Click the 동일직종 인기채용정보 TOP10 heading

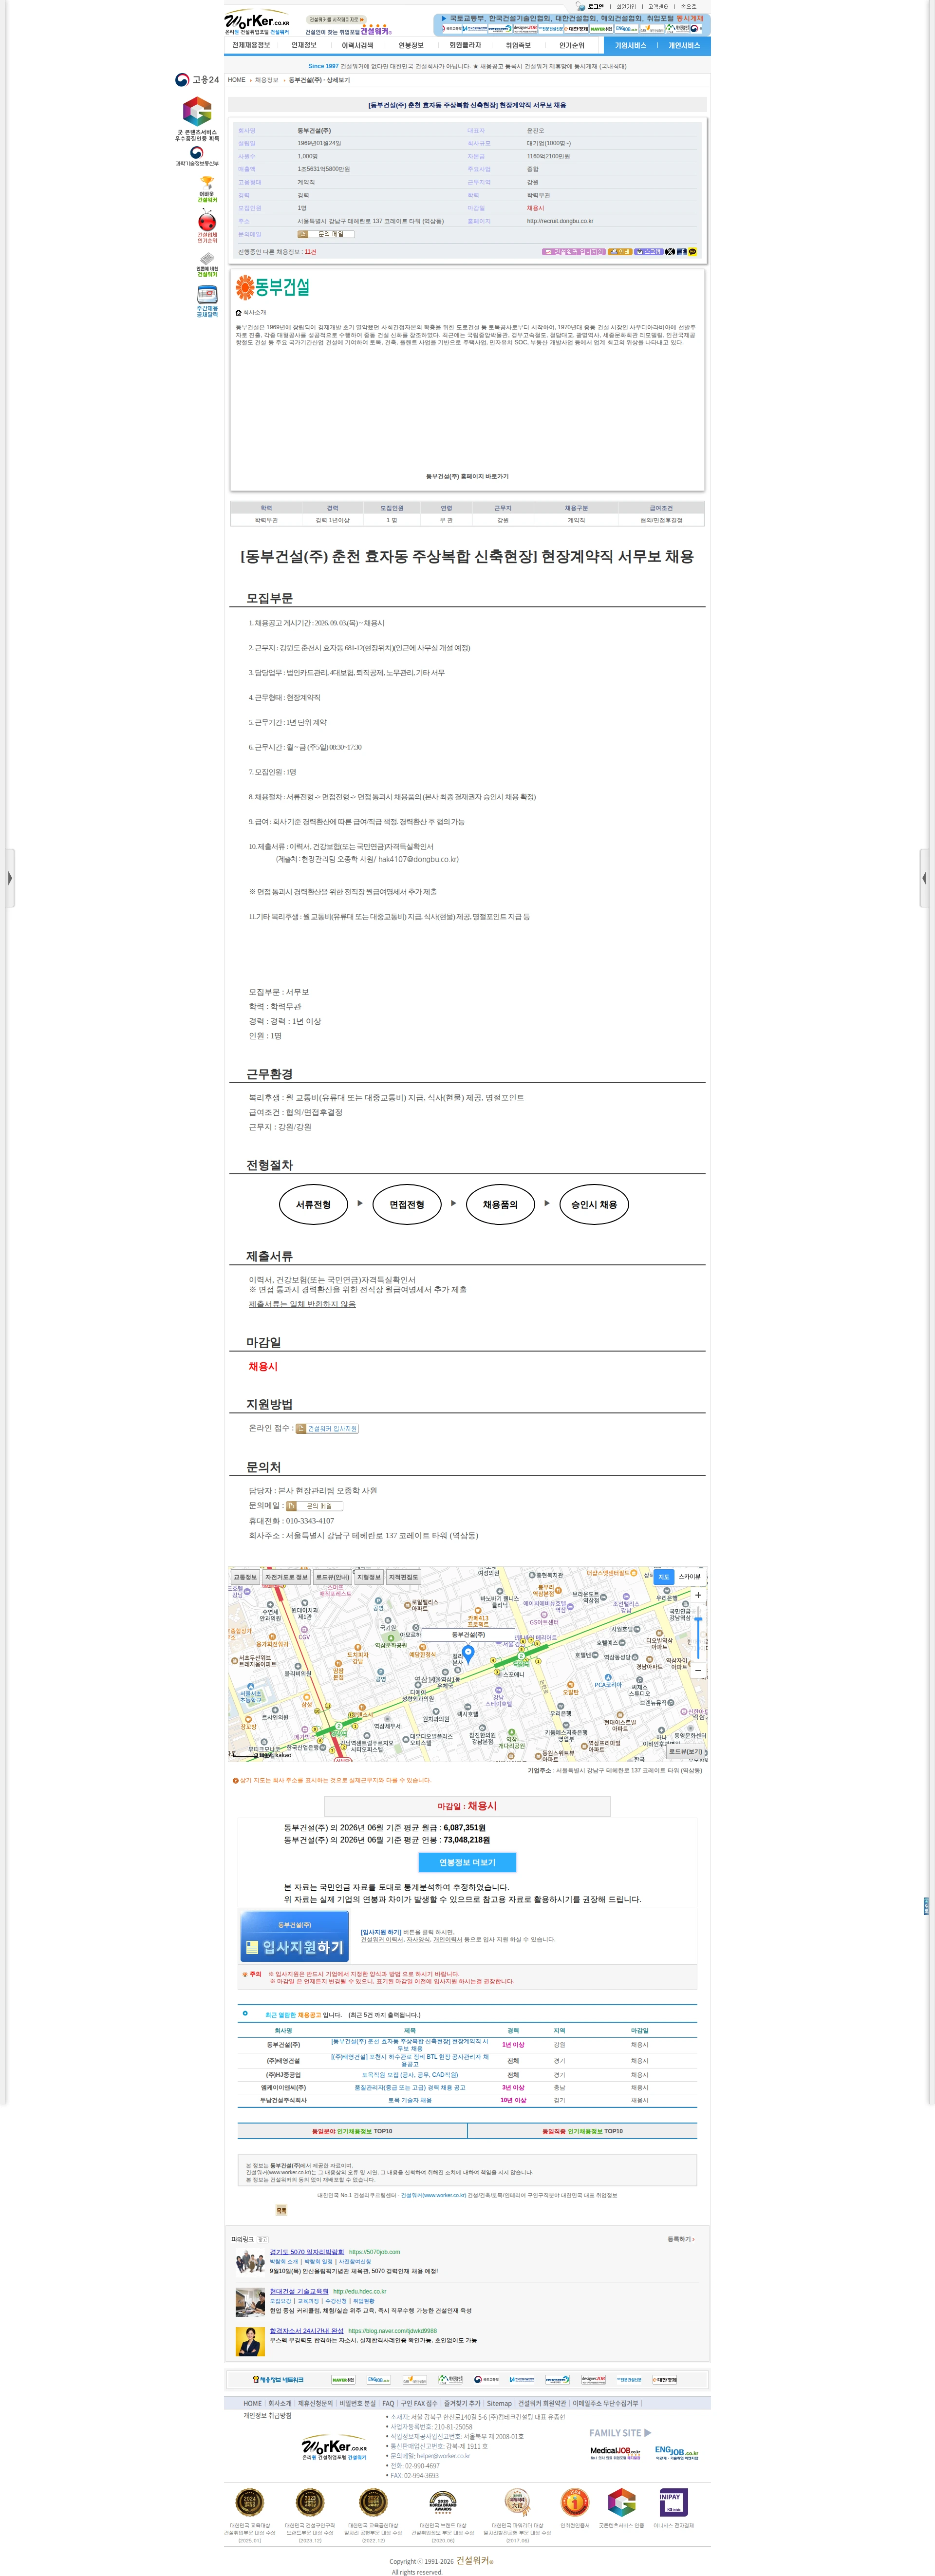pos(582,2131)
